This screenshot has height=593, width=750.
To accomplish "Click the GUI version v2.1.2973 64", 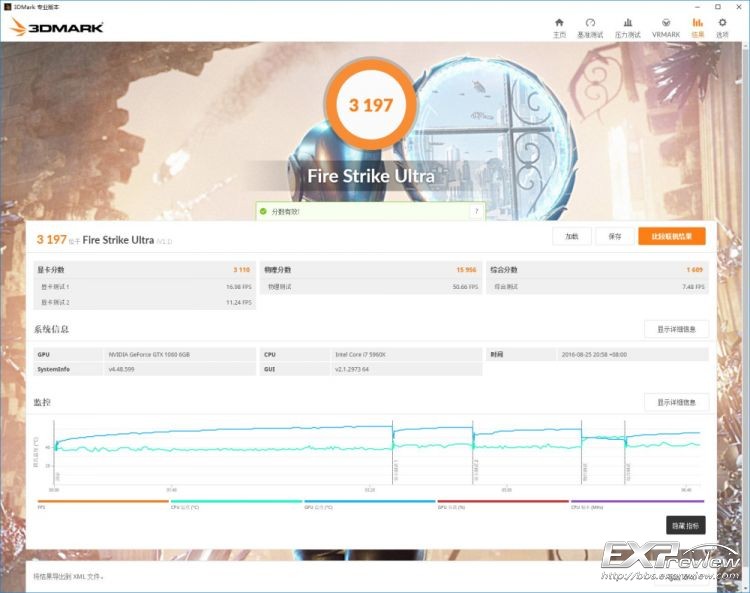I will pyautogui.click(x=352, y=369).
